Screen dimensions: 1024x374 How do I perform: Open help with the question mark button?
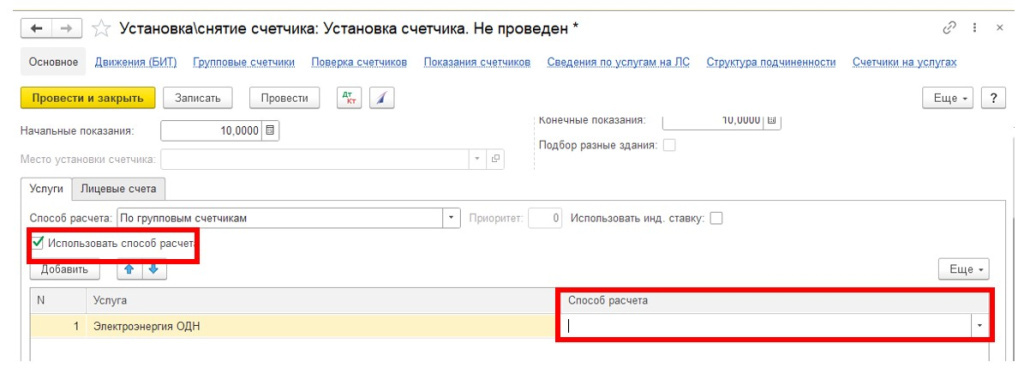(994, 98)
